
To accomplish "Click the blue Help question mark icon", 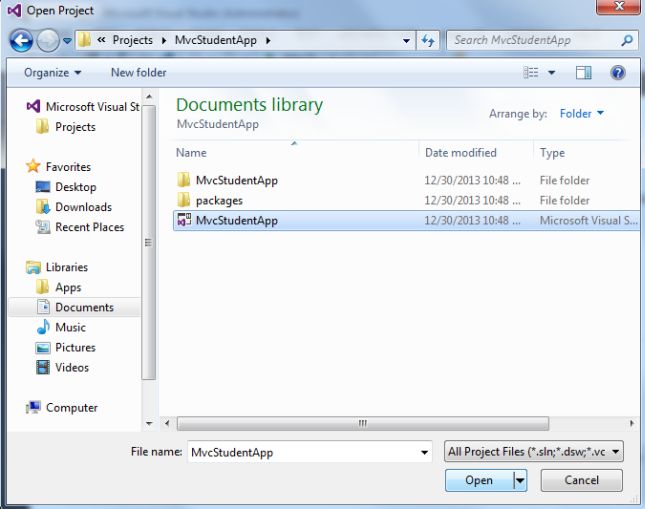I will pyautogui.click(x=618, y=73).
